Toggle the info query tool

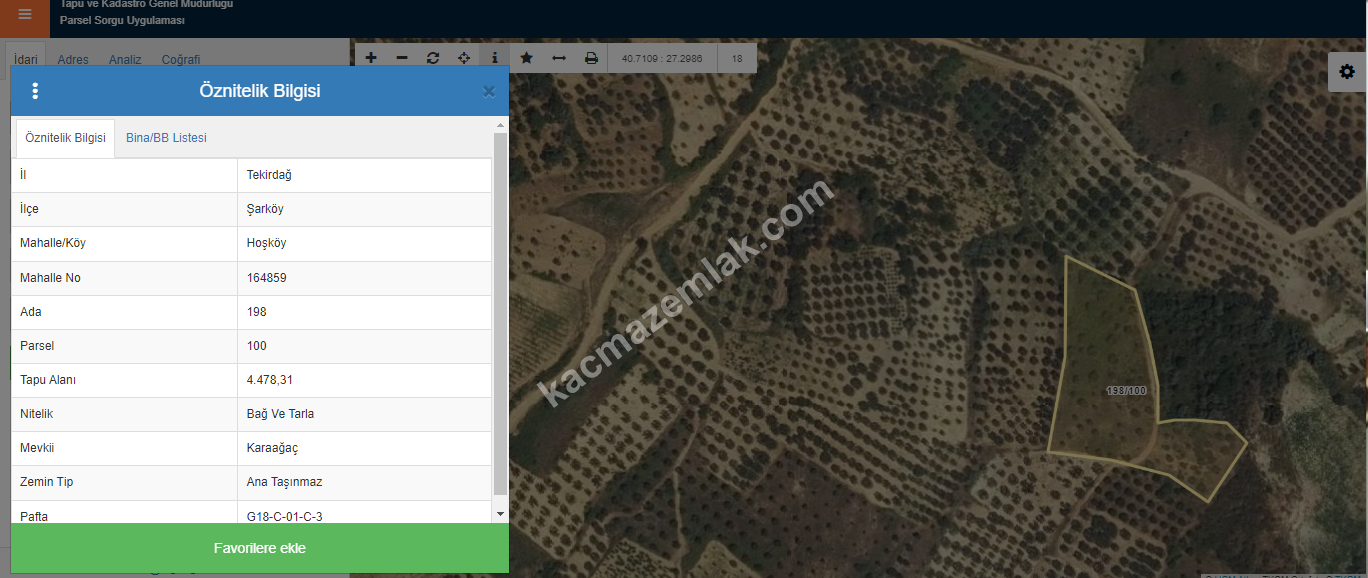point(495,58)
